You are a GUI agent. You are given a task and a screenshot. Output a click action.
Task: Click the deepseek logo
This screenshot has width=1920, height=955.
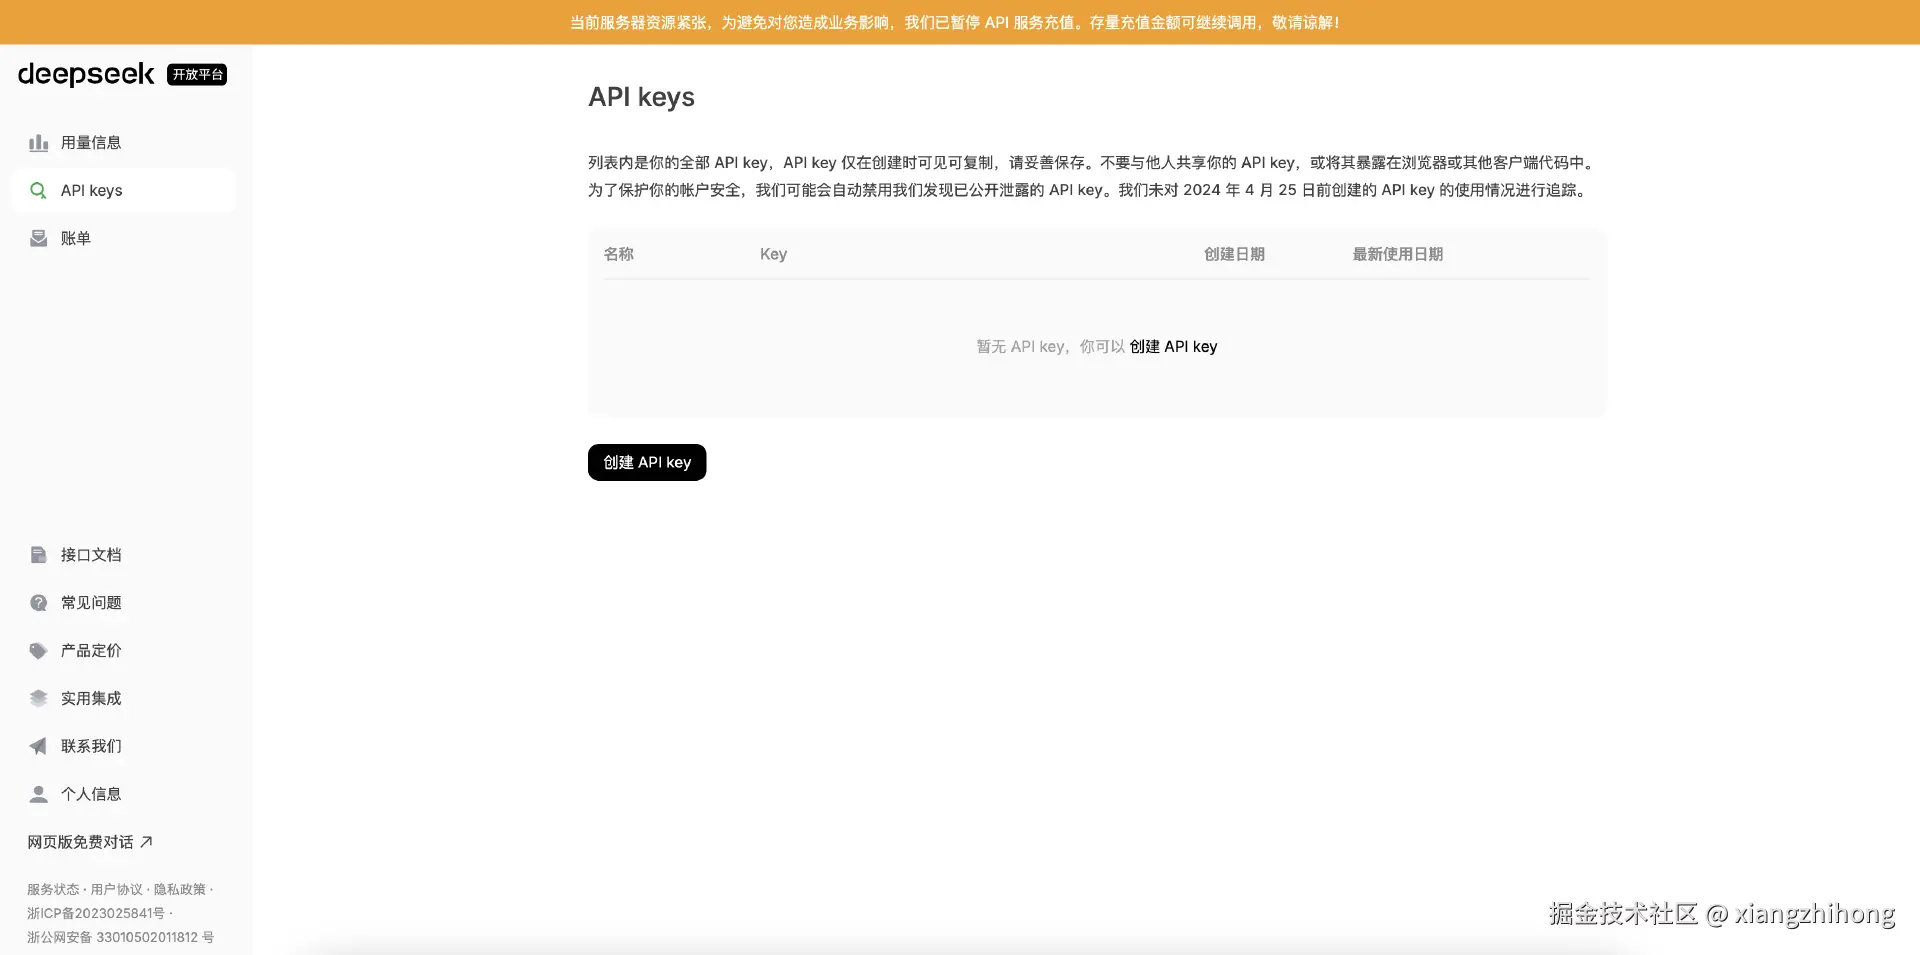pos(86,74)
